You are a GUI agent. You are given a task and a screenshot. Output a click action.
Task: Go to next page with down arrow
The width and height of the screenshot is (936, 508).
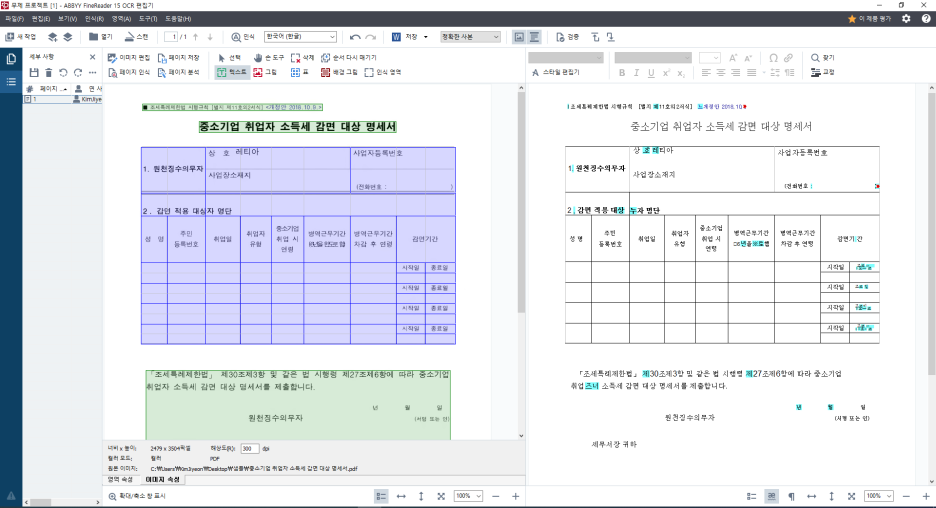[210, 37]
